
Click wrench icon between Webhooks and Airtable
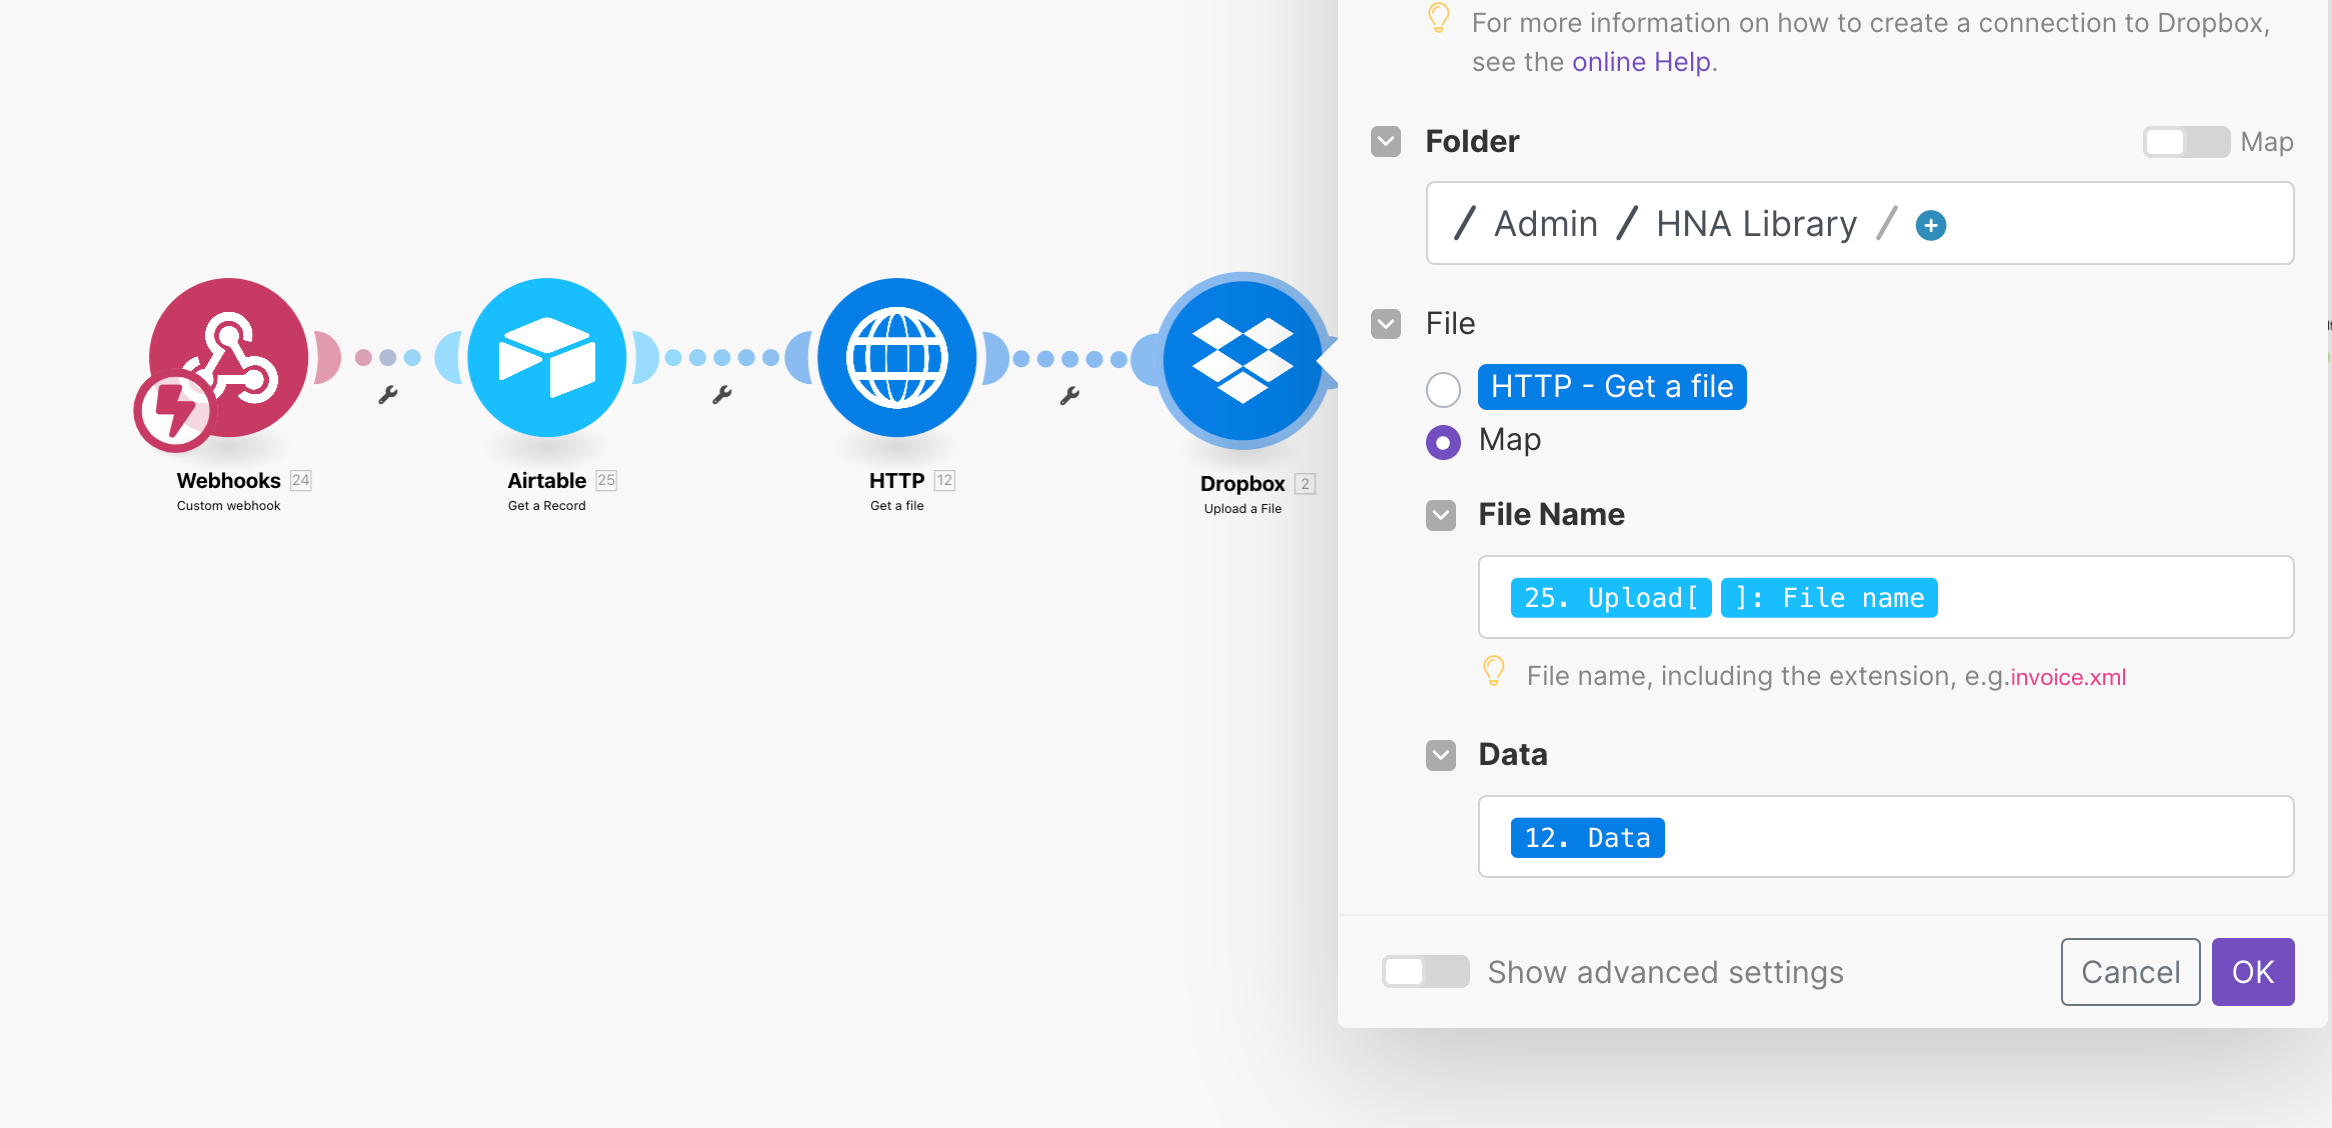click(388, 395)
